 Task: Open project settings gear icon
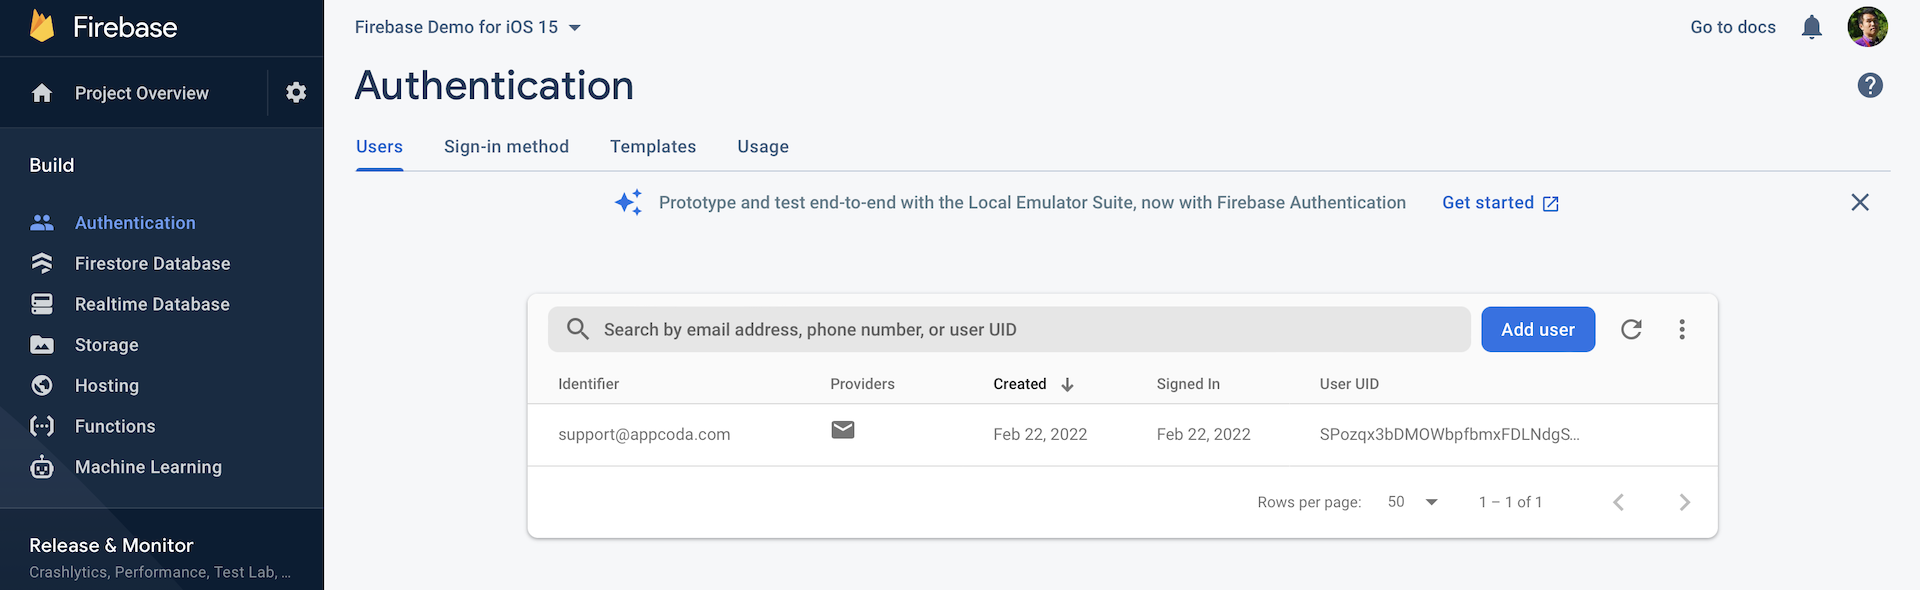click(x=295, y=92)
